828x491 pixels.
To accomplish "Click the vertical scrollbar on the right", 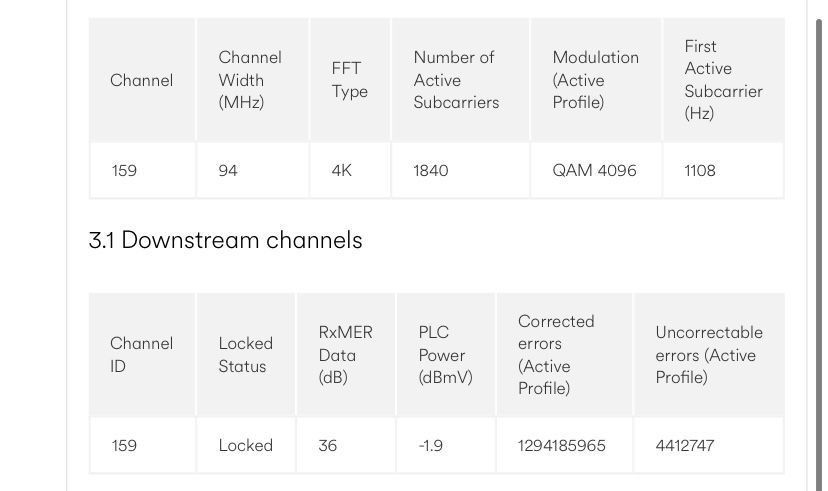I will point(819,253).
